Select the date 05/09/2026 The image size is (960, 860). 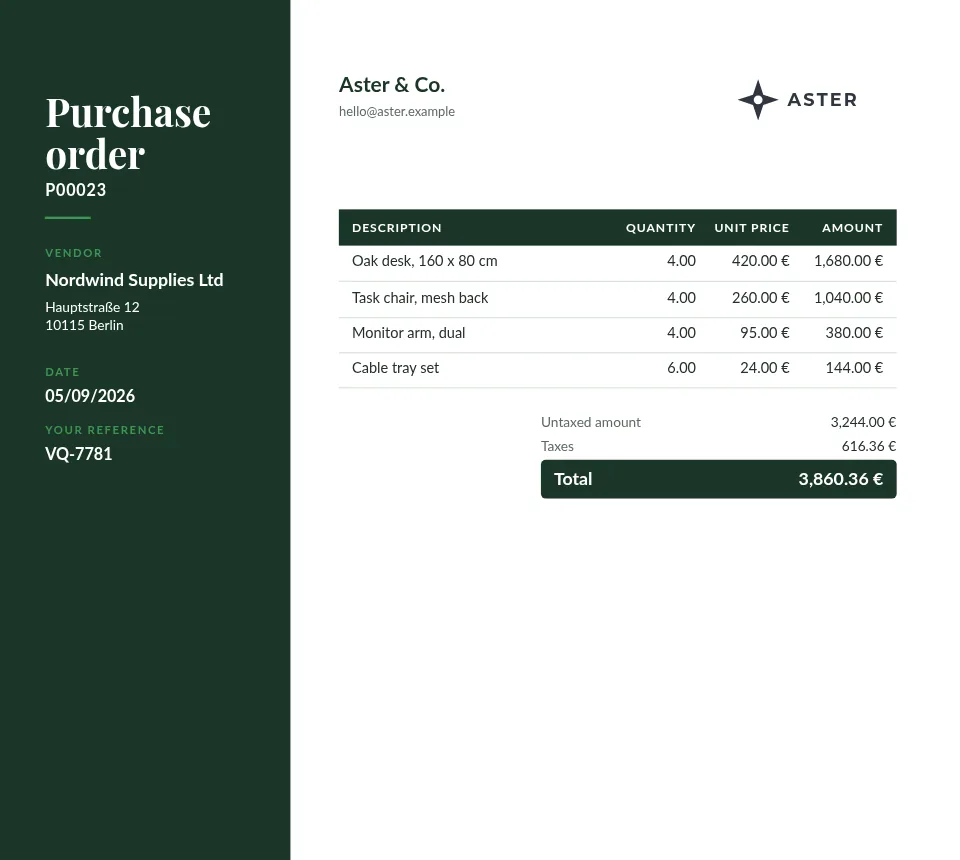[90, 395]
